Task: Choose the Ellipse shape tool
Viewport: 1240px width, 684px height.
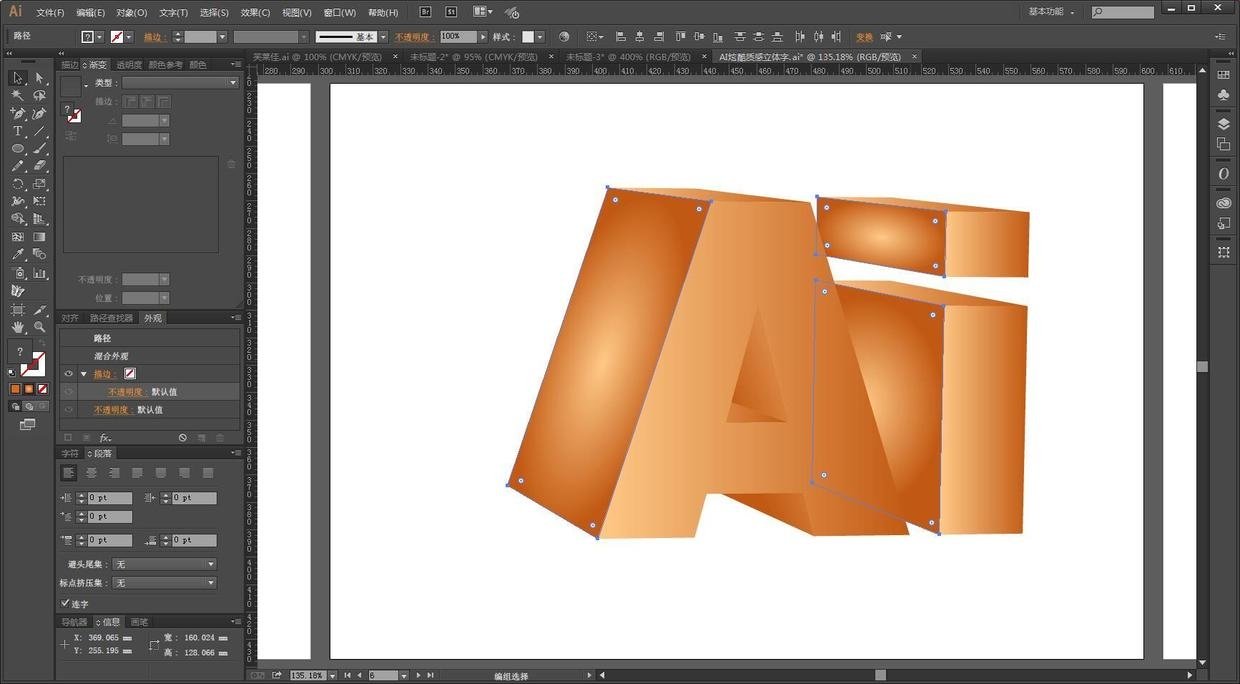Action: pos(18,149)
